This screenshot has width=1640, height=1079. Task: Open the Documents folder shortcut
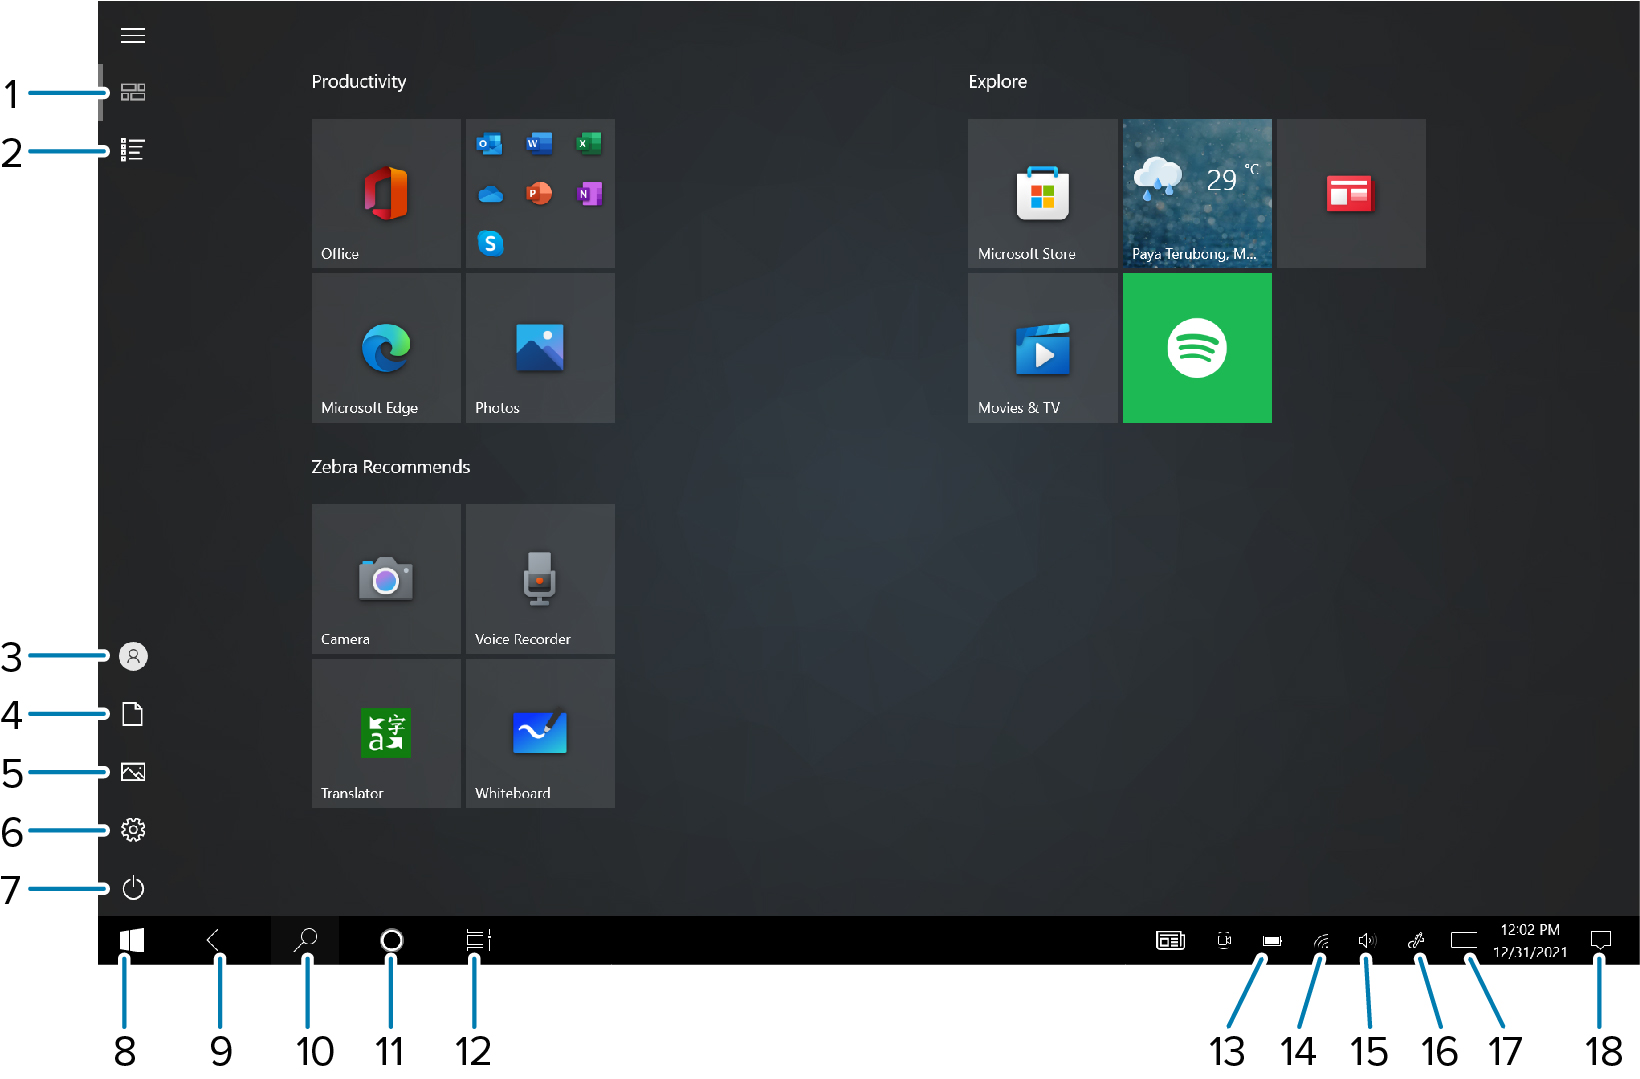133,714
